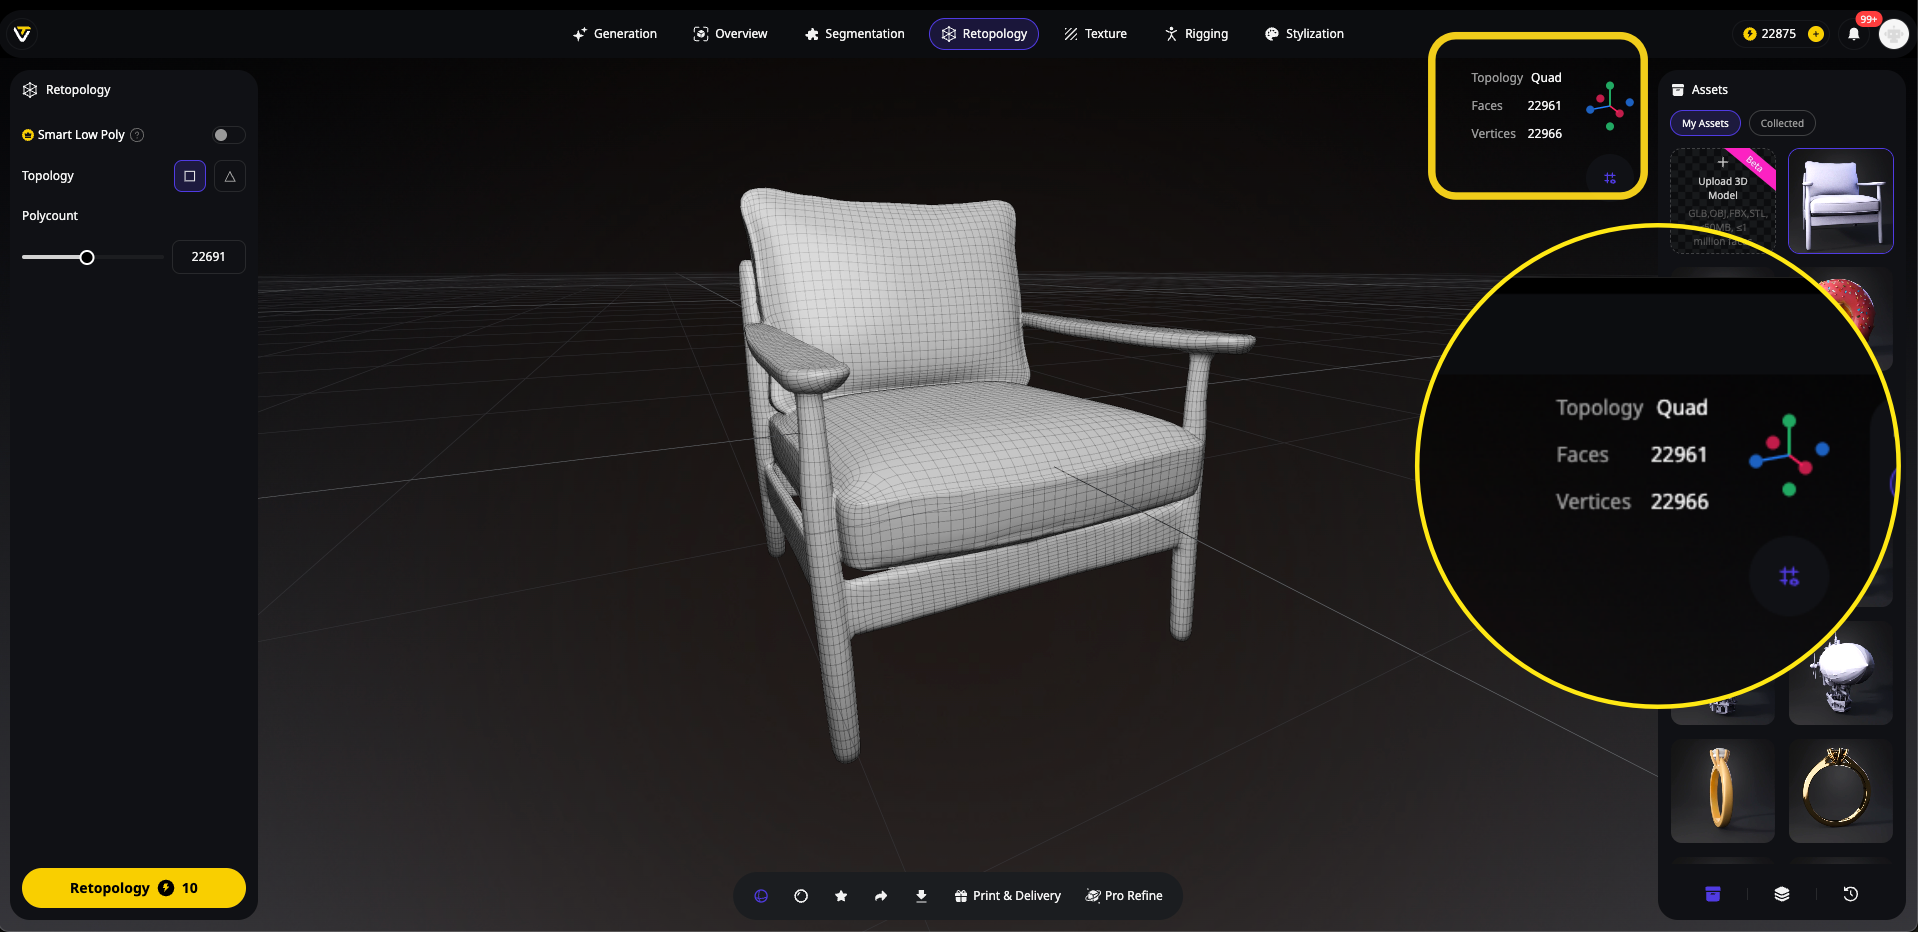Screen dimensions: 1918x932
Task: Click the wireframe grid icon under Vertices
Action: tap(1610, 178)
